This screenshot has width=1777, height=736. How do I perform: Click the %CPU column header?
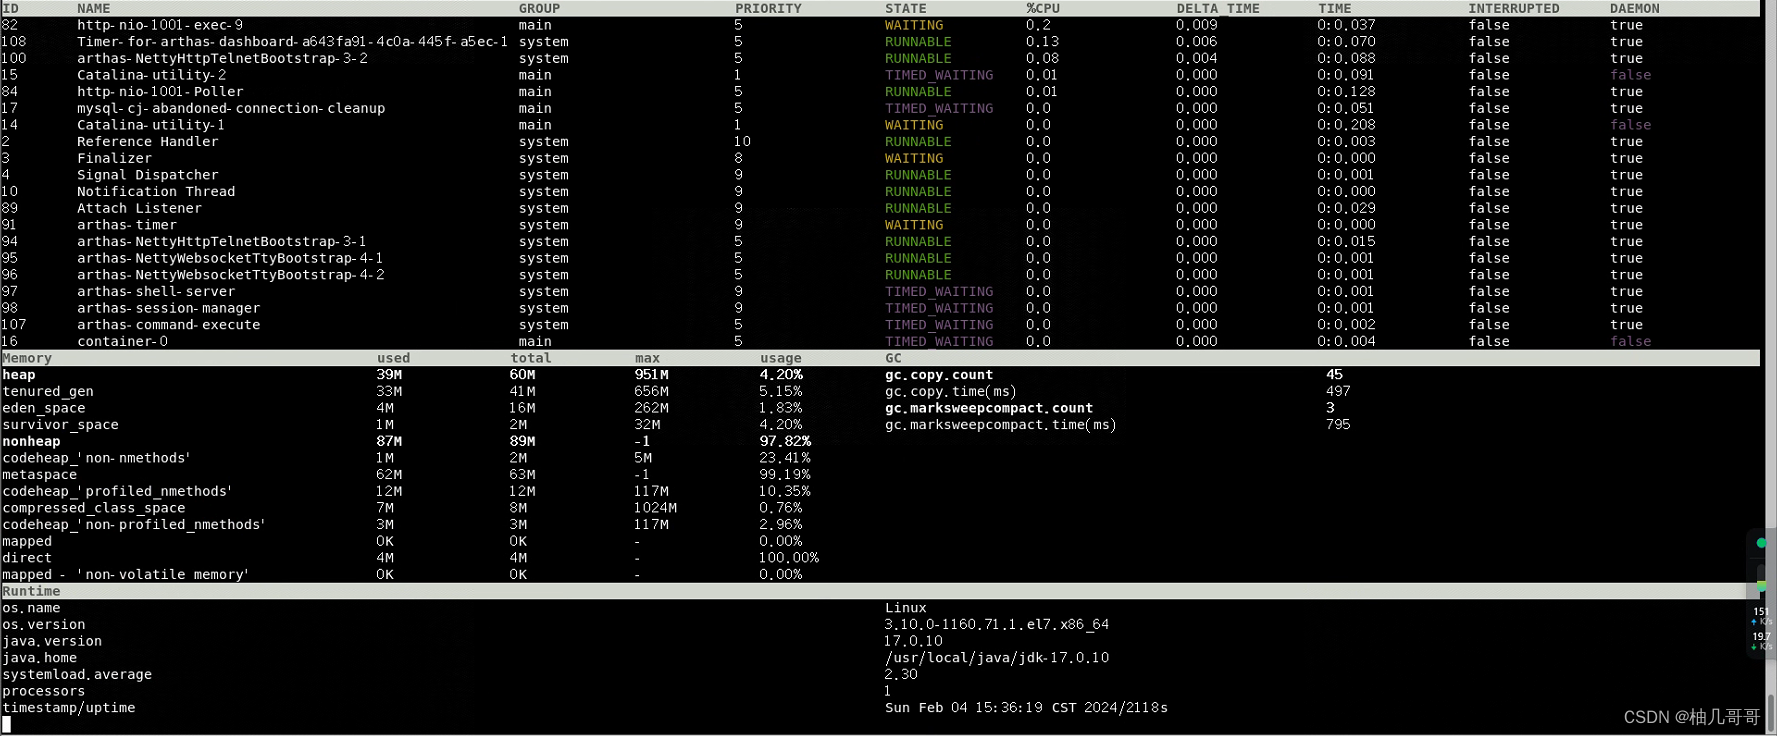[x=1043, y=8]
